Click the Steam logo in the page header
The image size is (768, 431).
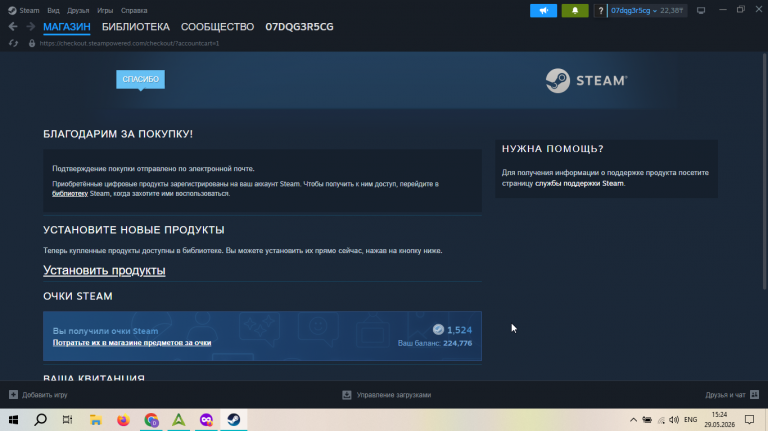pyautogui.click(x=586, y=80)
